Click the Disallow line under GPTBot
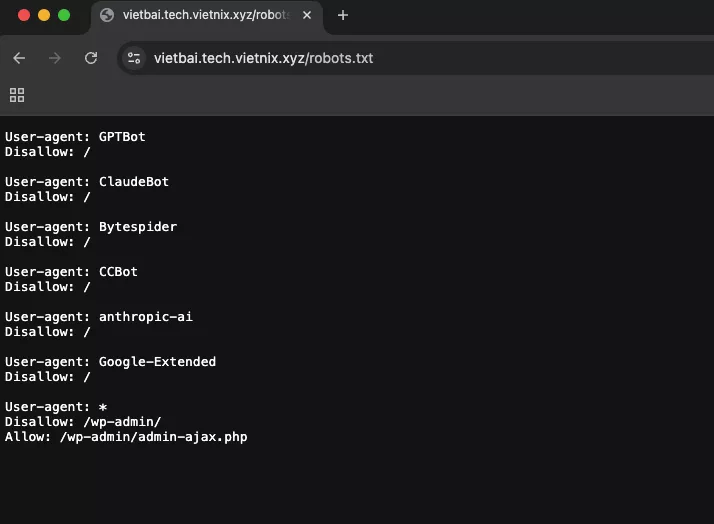This screenshot has width=714, height=524. coord(48,152)
